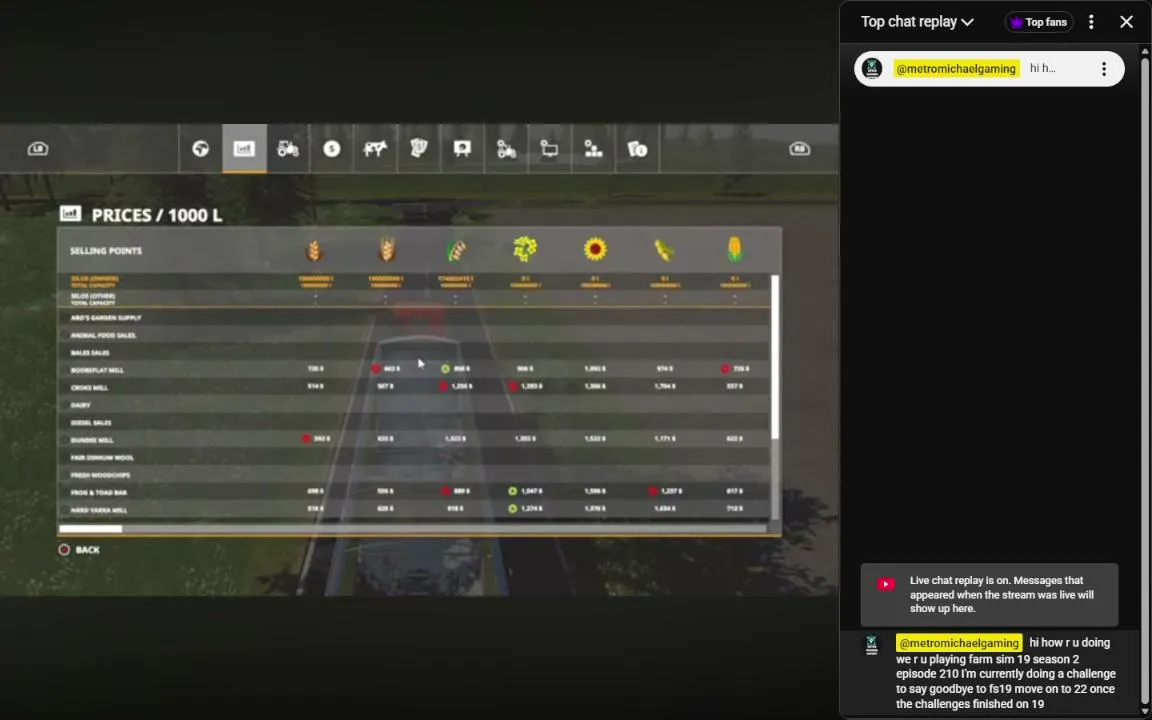
Task: Open the workers tractor-and-gear tab
Action: point(506,149)
